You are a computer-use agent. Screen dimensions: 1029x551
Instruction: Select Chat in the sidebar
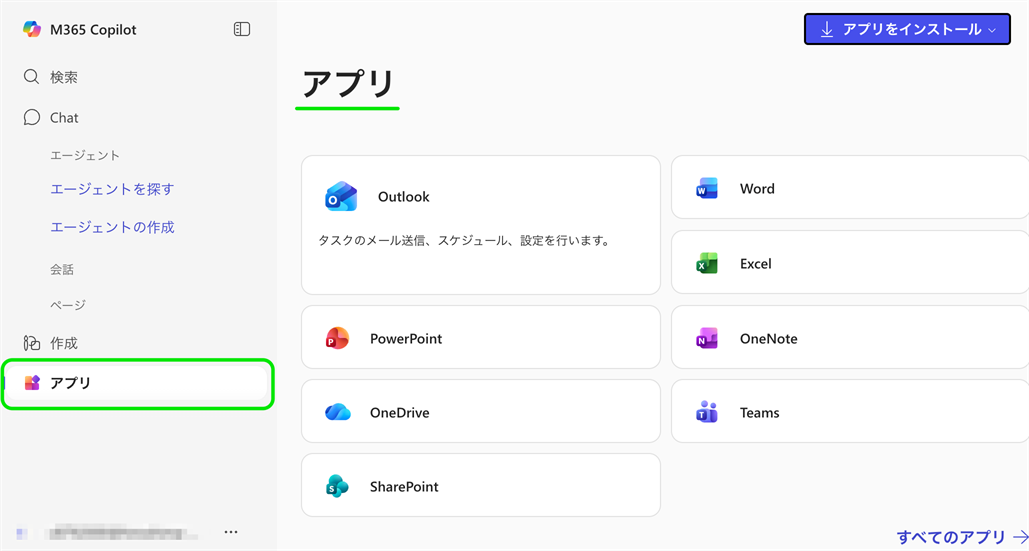(64, 118)
